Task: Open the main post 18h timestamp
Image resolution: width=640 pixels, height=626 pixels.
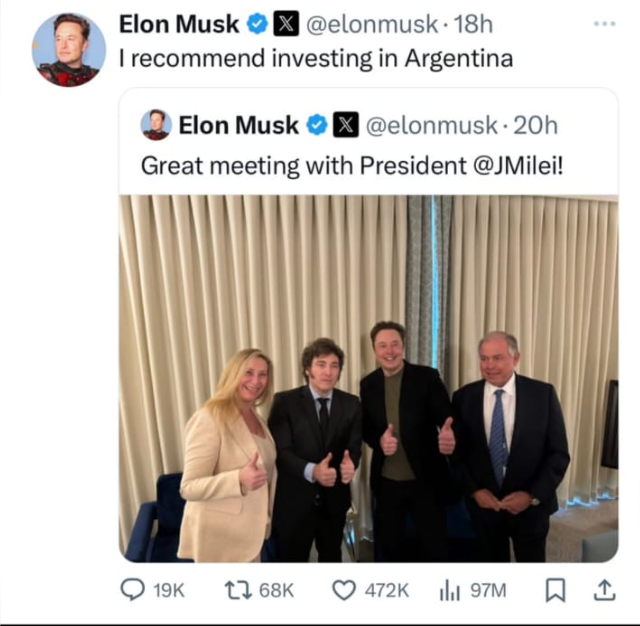Action: tap(473, 24)
